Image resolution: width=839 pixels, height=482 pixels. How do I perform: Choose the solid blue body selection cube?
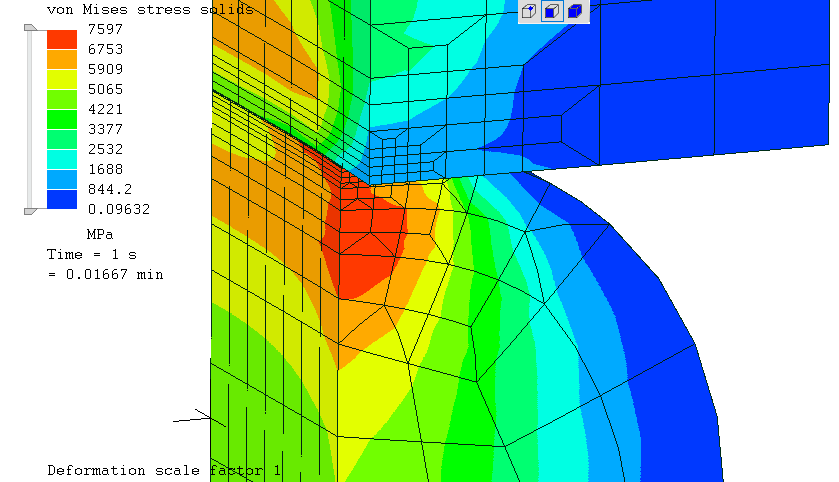tap(575, 11)
